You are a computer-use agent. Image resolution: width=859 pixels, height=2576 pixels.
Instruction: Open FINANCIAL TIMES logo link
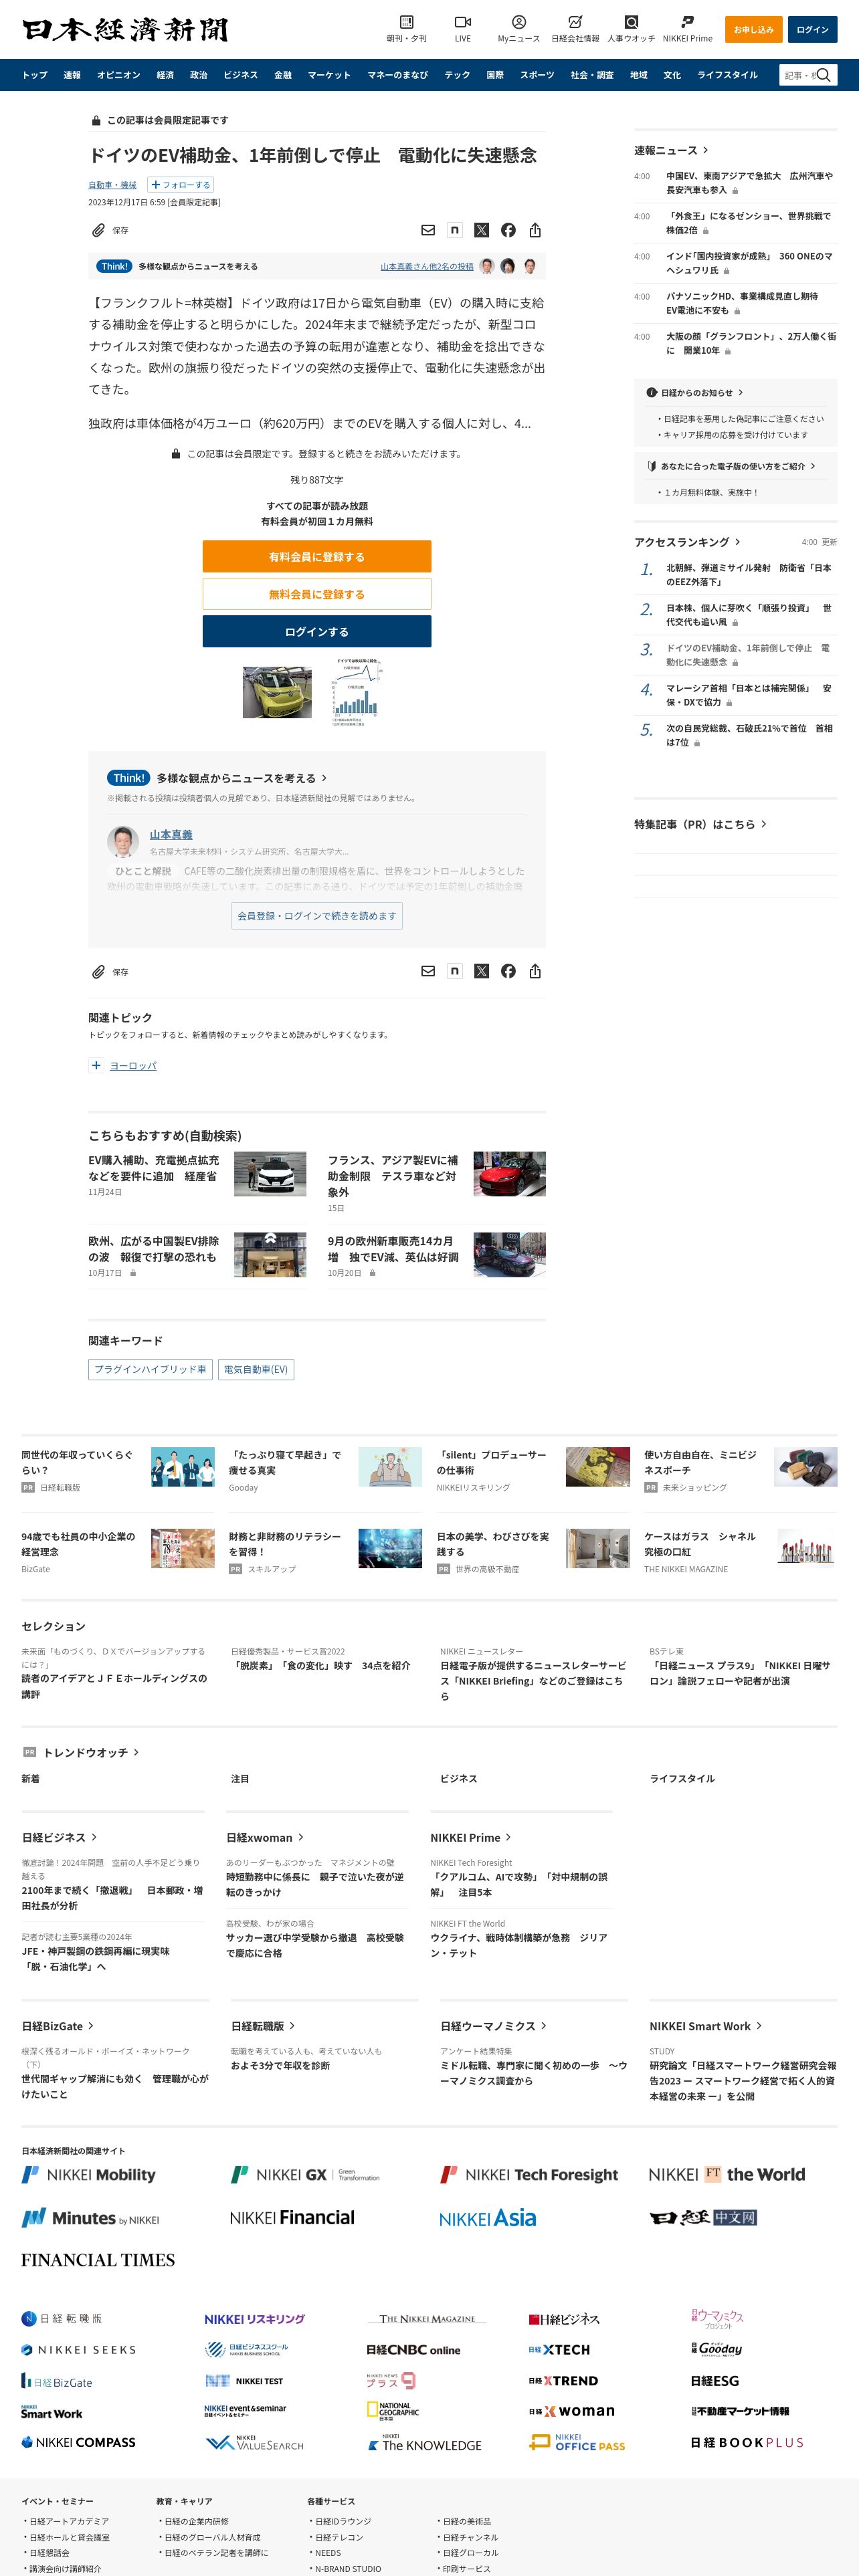pyautogui.click(x=98, y=2260)
